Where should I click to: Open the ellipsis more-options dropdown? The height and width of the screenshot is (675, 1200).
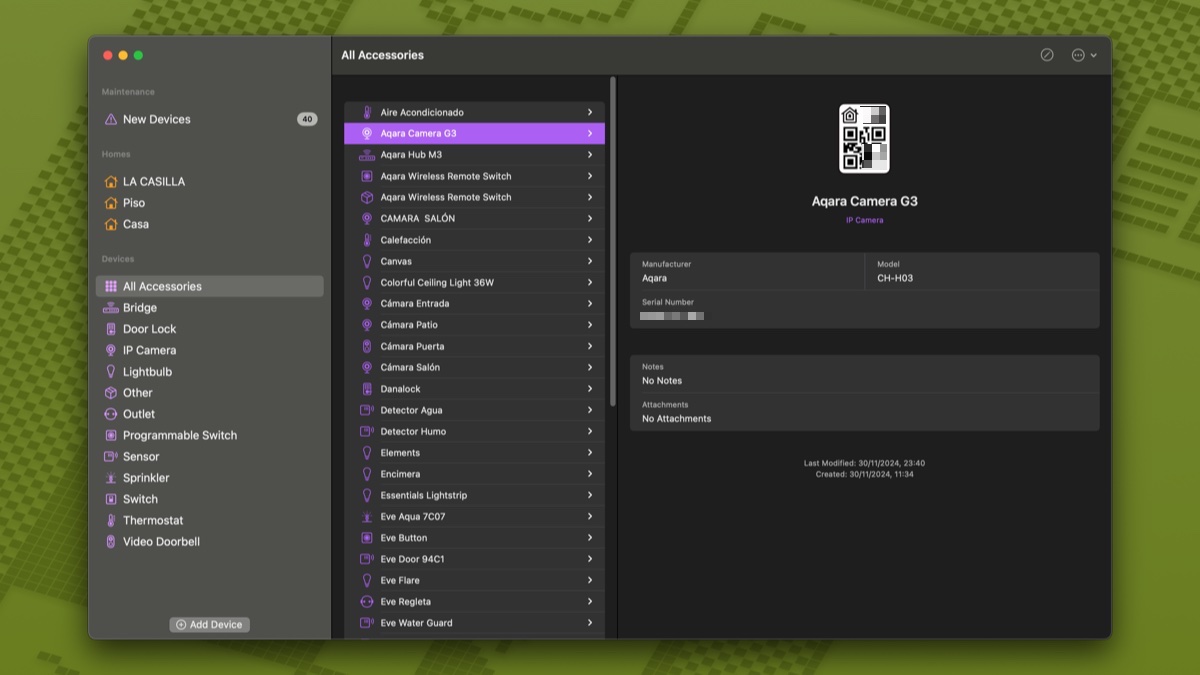click(1084, 55)
